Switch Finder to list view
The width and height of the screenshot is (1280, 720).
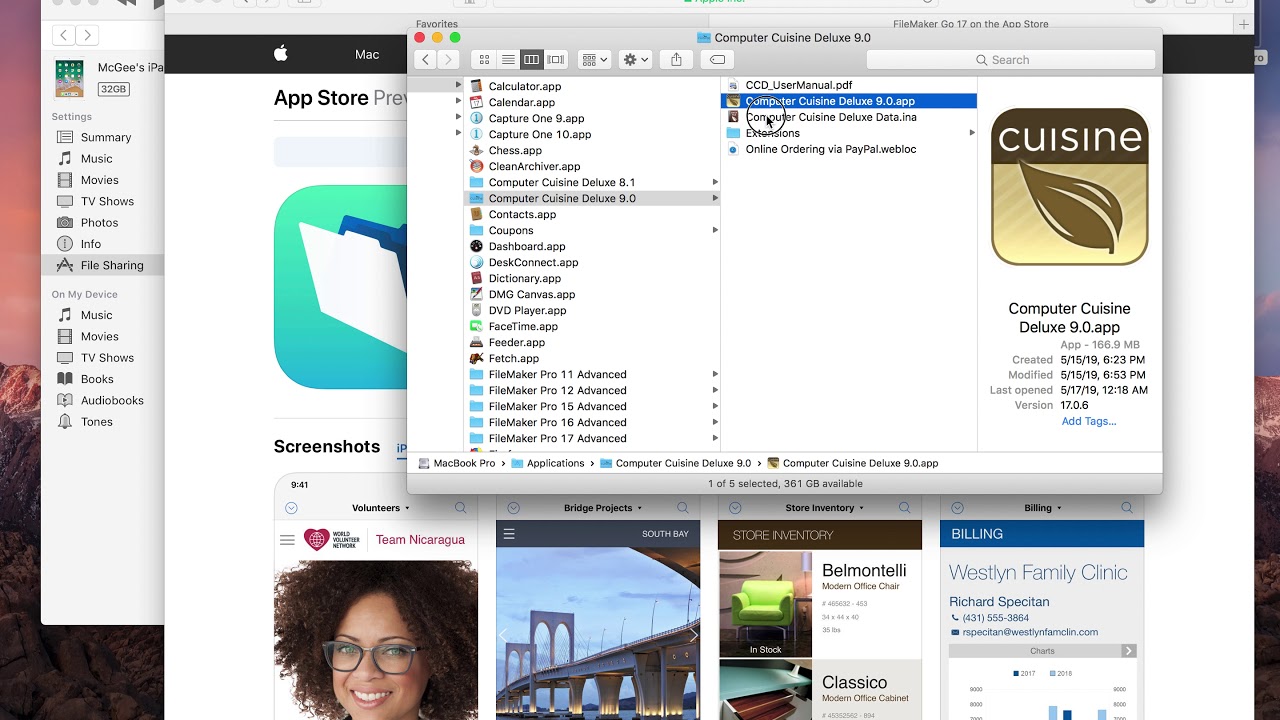508,60
